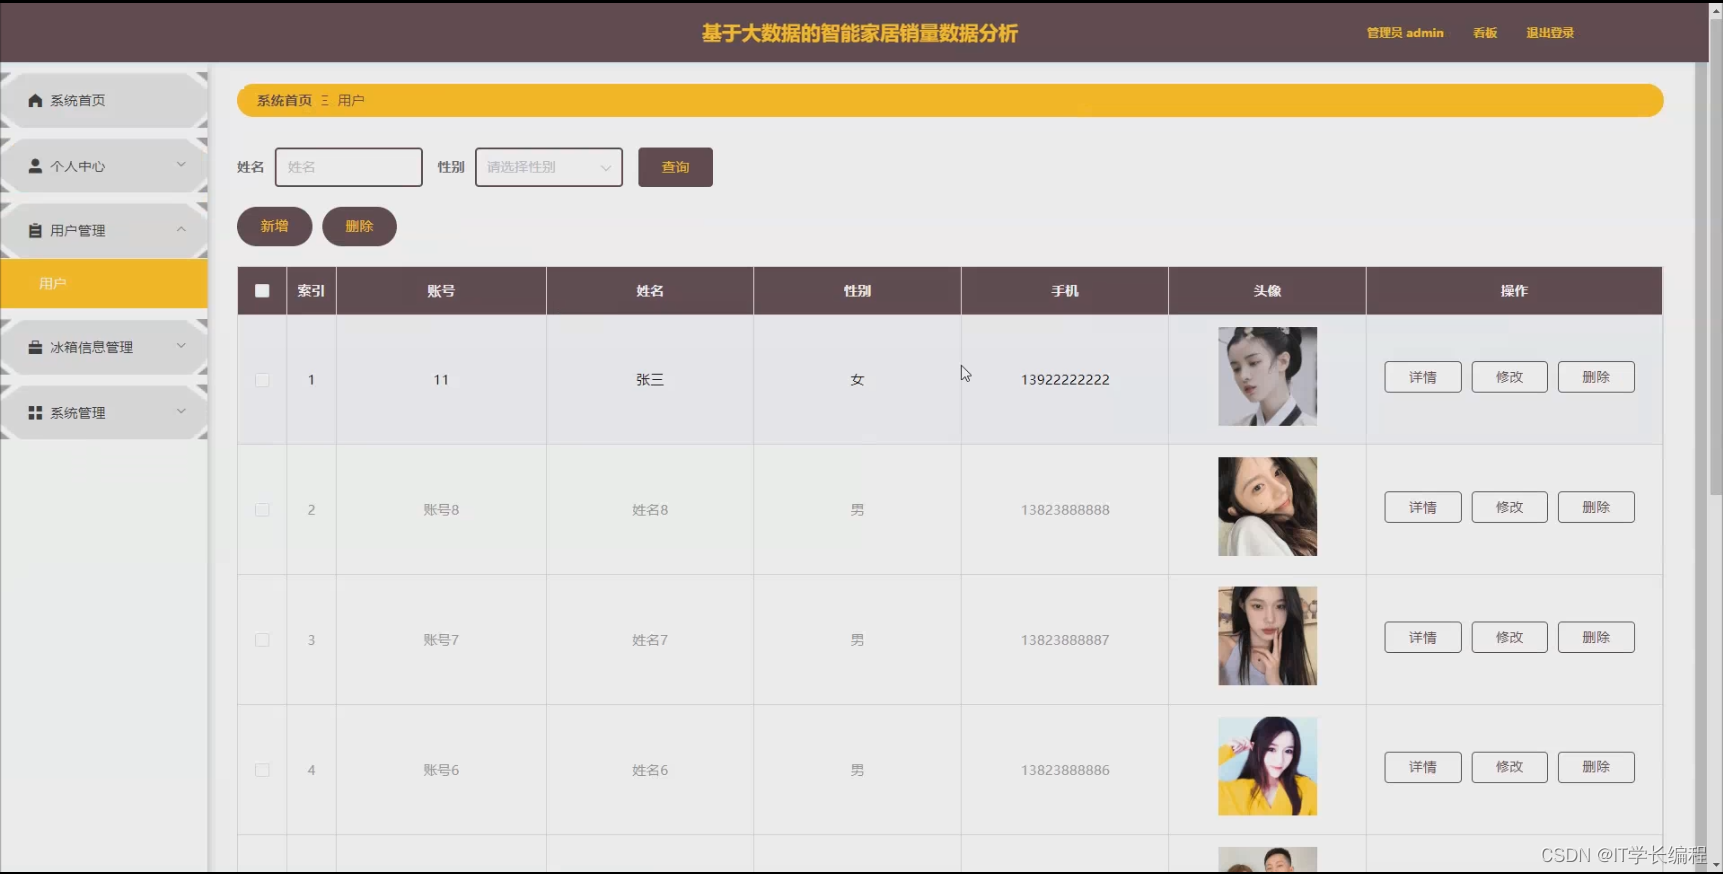The height and width of the screenshot is (874, 1723).
Task: Click the 头像 column header
Action: pyautogui.click(x=1267, y=291)
